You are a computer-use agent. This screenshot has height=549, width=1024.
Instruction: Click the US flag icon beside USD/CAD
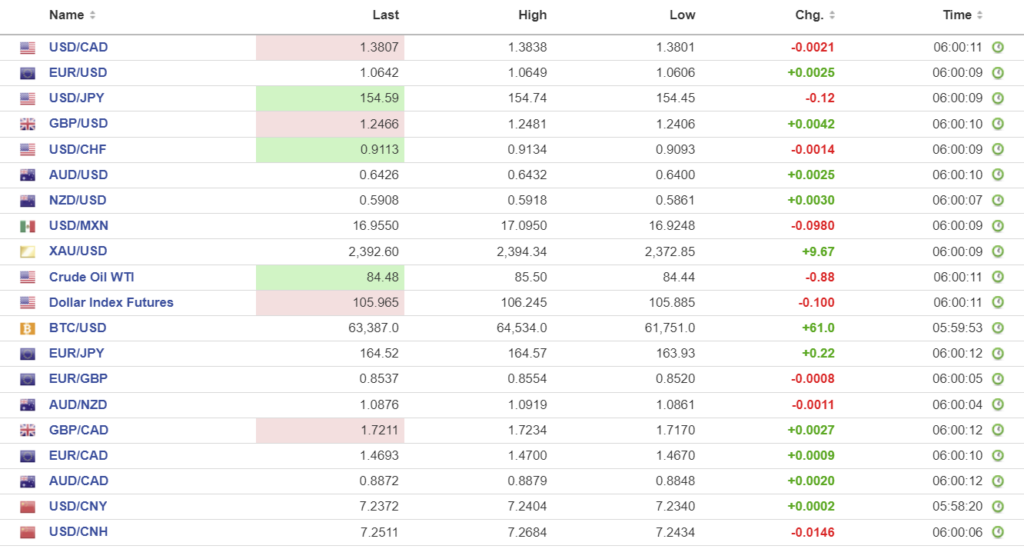[28, 48]
